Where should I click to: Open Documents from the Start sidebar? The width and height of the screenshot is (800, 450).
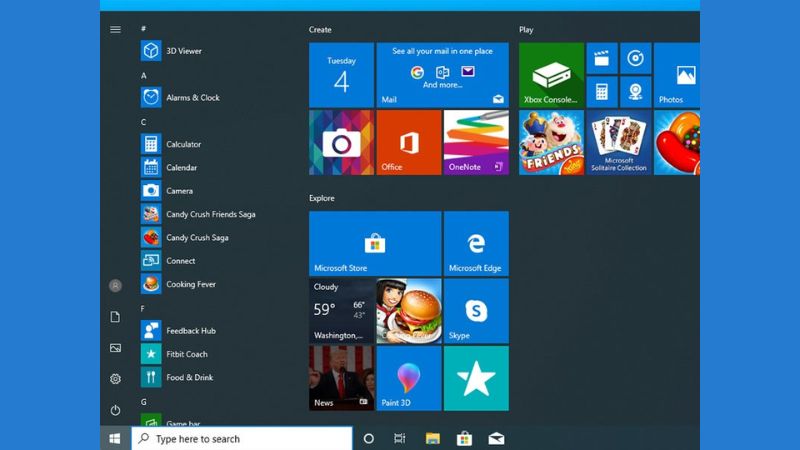[115, 317]
